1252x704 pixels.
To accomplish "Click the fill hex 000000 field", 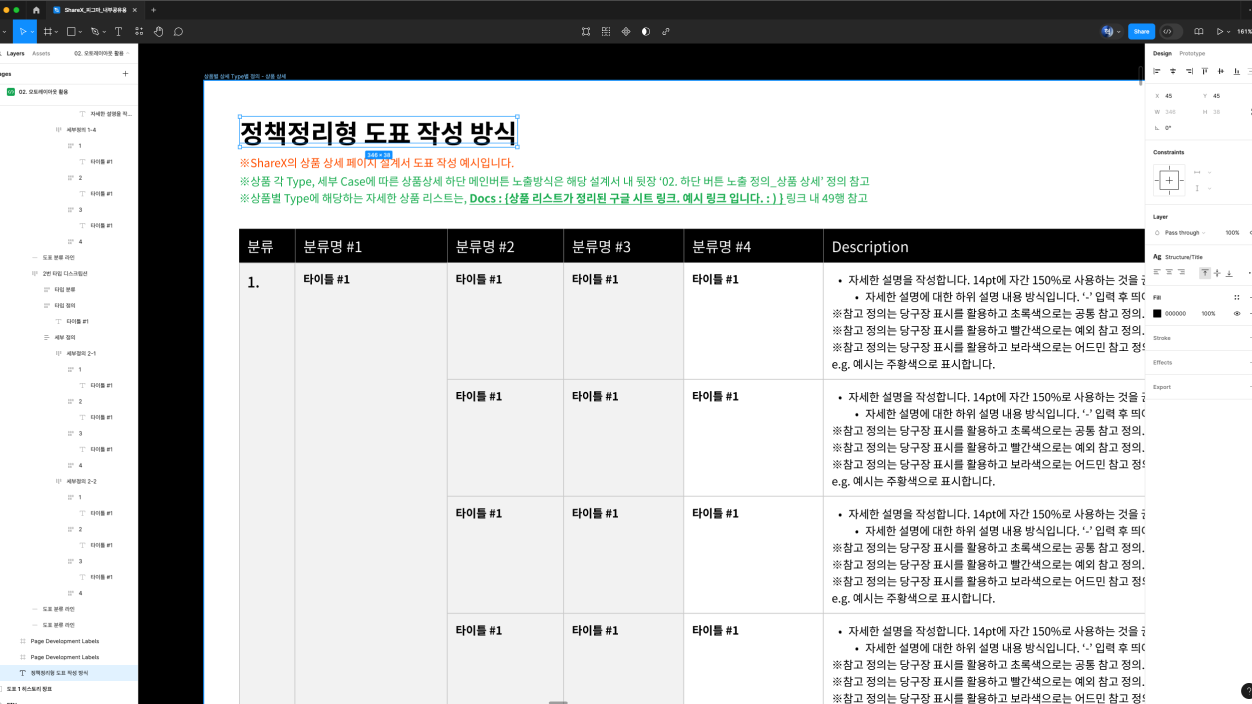I will coord(1176,313).
